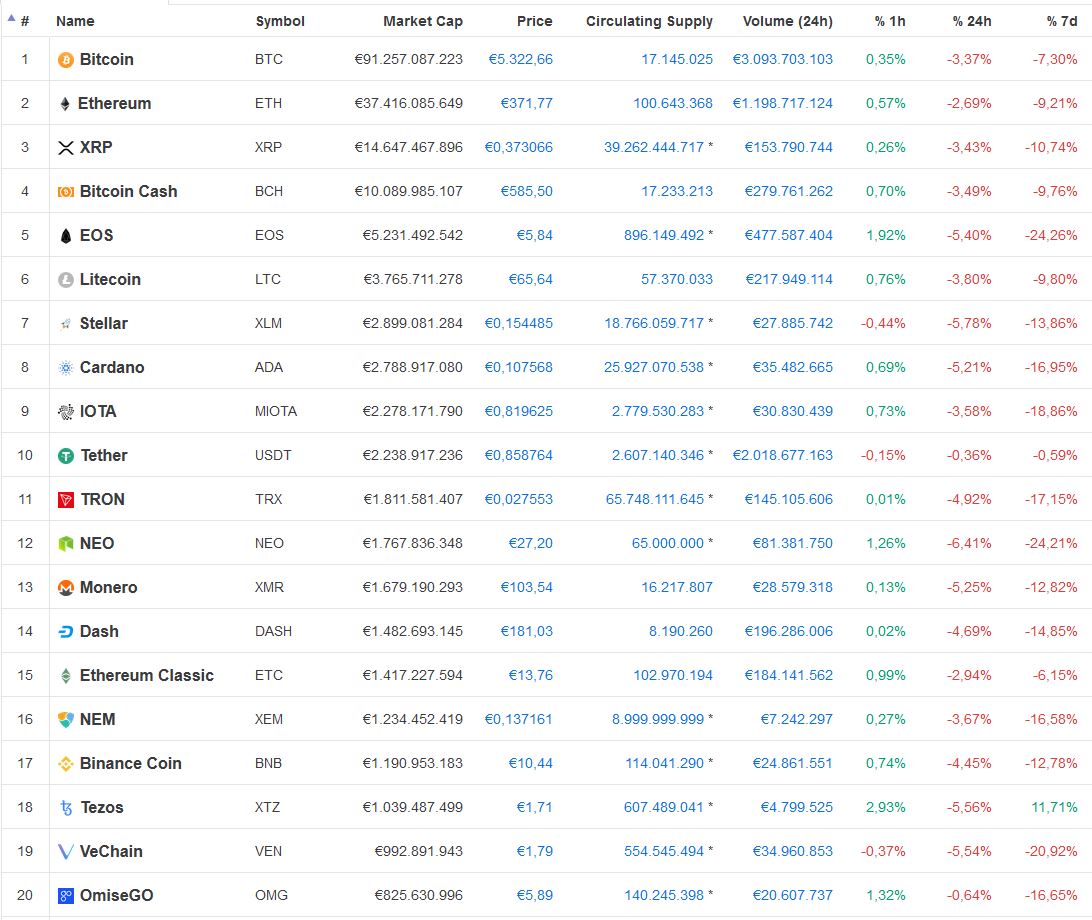Click the Litecoin logo icon
Screen dimensions: 1092x920
[65, 279]
